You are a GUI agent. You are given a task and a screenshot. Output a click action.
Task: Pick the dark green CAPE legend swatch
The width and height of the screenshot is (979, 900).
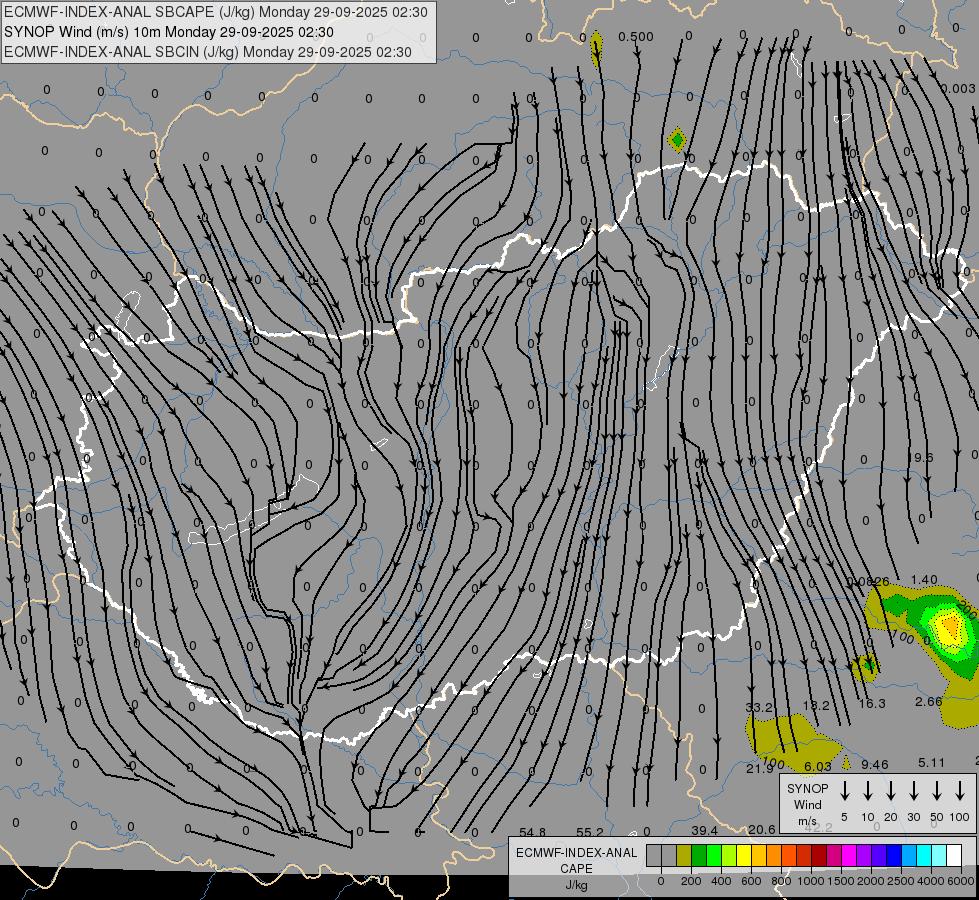coord(699,855)
